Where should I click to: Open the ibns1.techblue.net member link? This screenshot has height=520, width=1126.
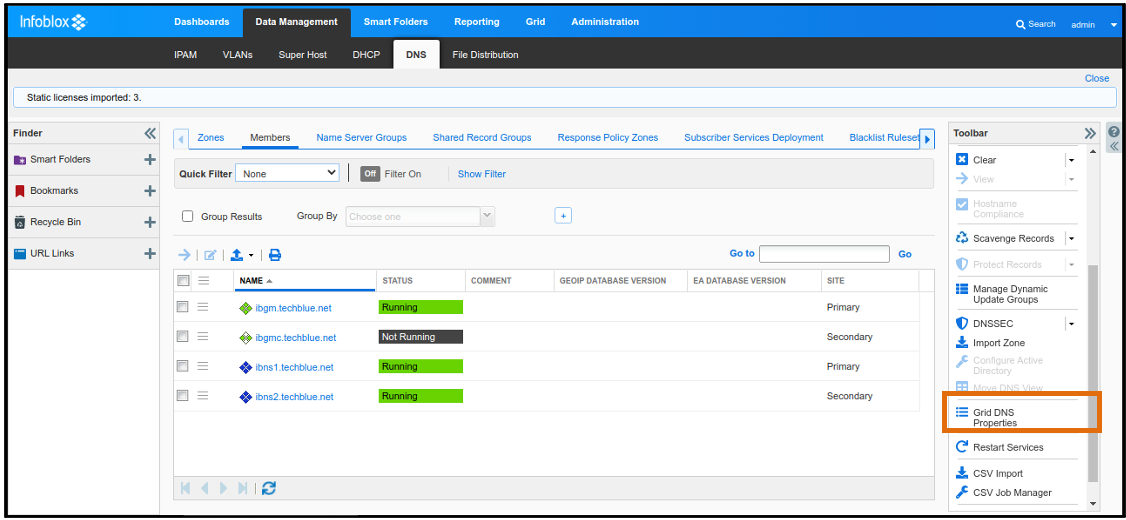pyautogui.click(x=294, y=368)
